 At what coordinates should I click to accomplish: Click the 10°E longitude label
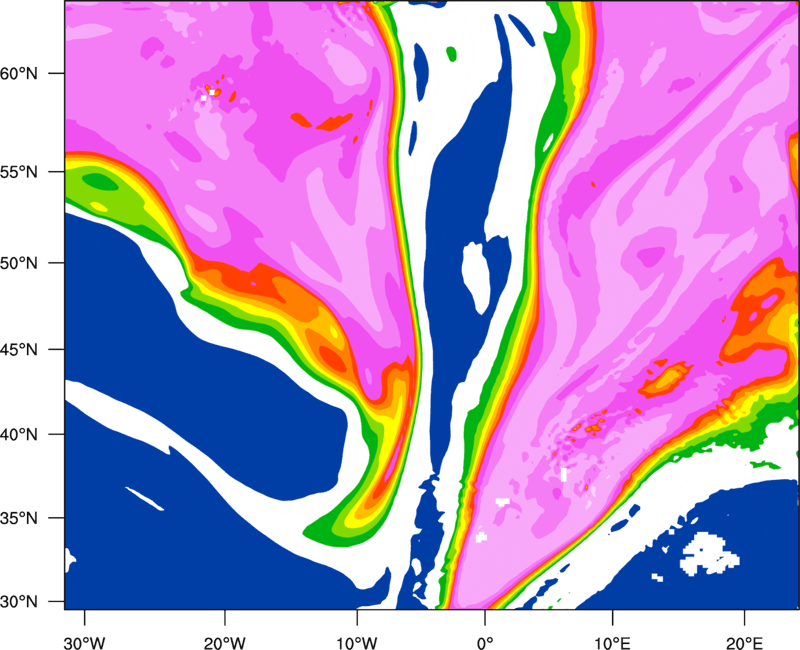click(x=612, y=643)
